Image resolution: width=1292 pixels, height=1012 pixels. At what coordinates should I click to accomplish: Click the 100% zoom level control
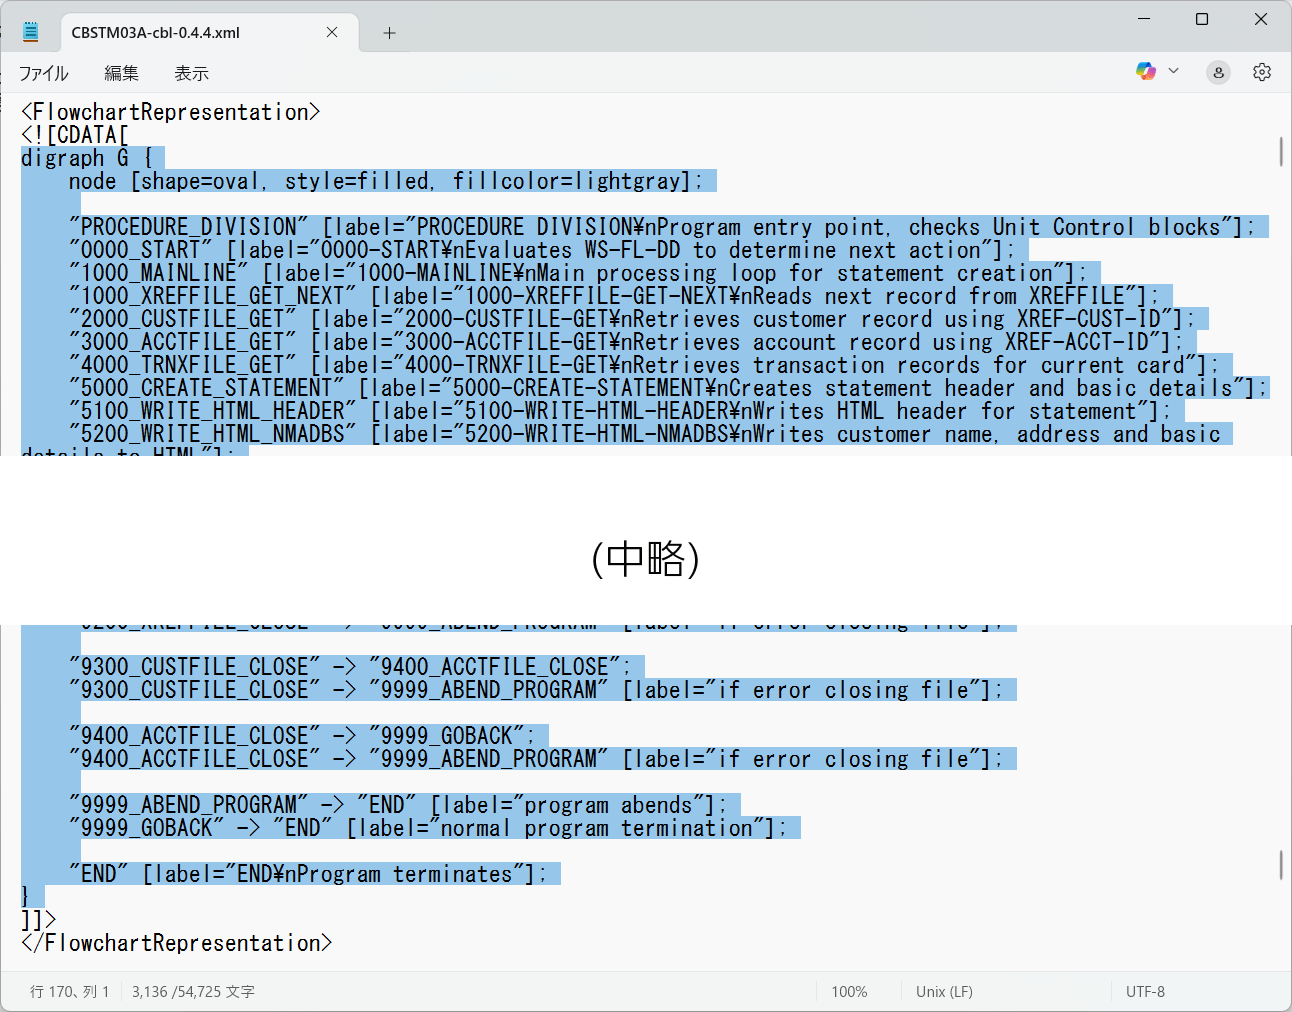[x=849, y=991]
